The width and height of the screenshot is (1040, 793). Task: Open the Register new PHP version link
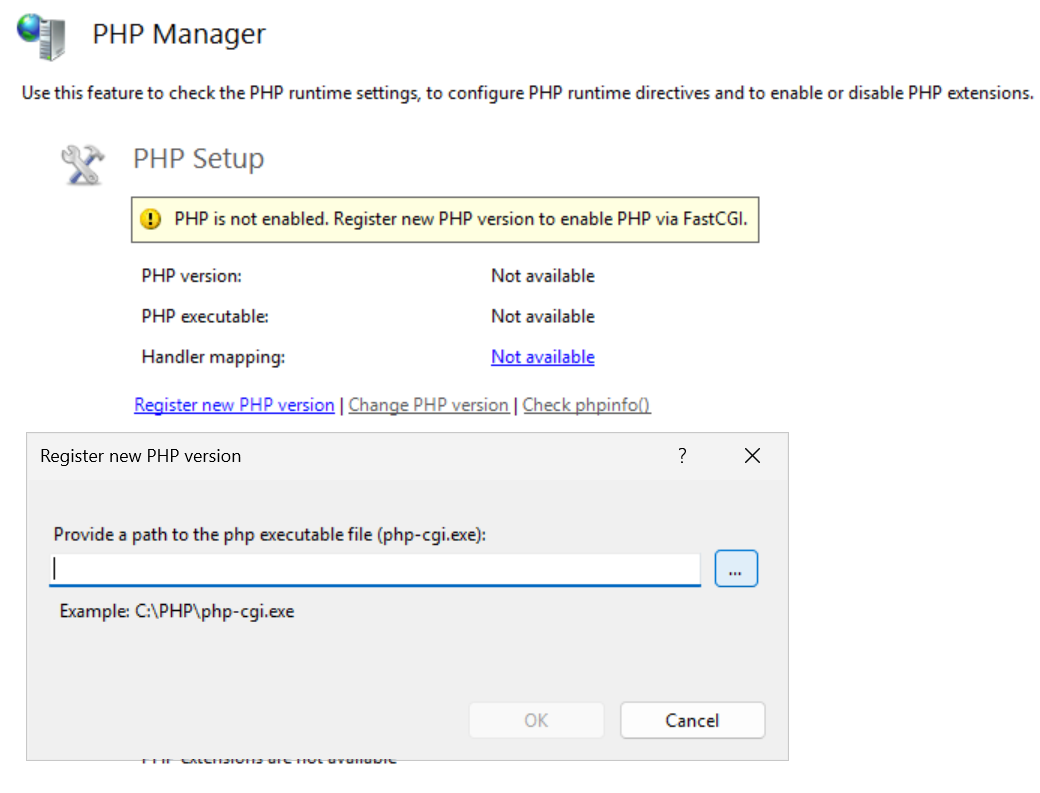point(234,404)
